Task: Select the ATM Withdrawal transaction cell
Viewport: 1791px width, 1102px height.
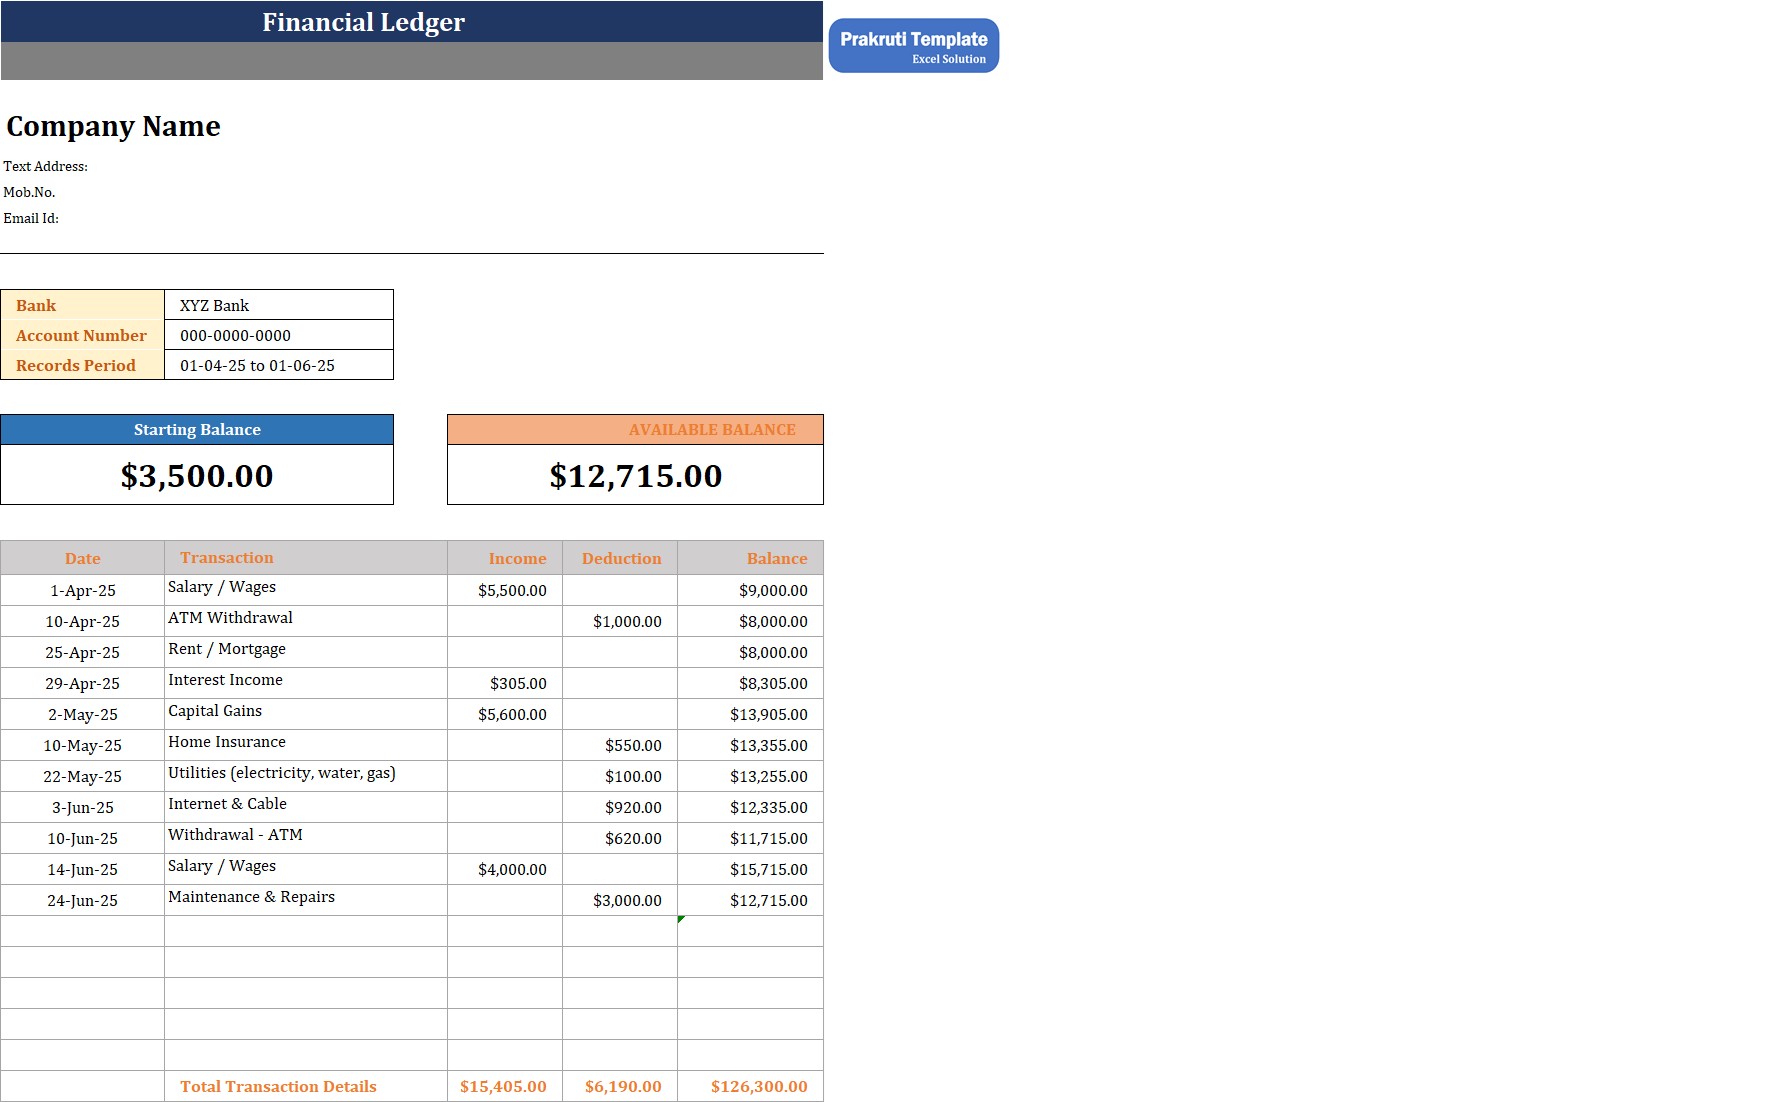Action: click(x=306, y=621)
